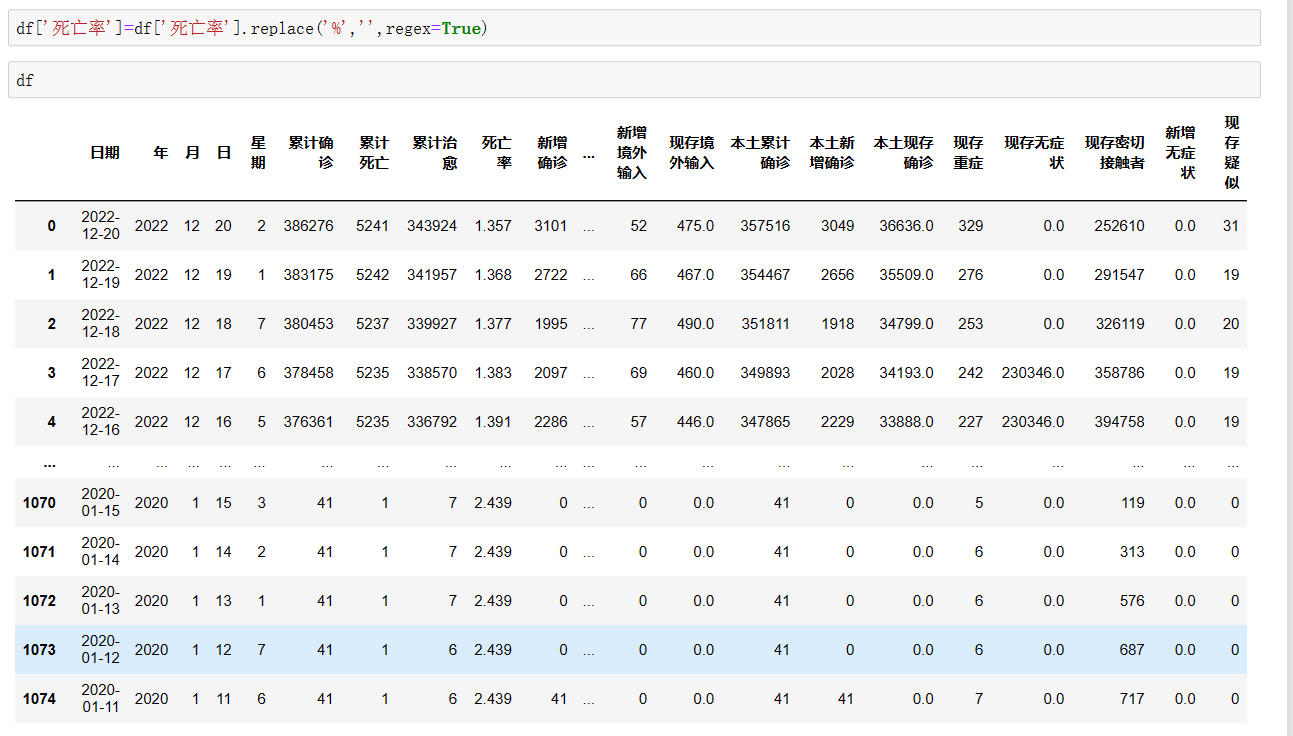Image resolution: width=1293 pixels, height=736 pixels.
Task: Click the 230346.0 value in row 3
Action: point(1033,373)
